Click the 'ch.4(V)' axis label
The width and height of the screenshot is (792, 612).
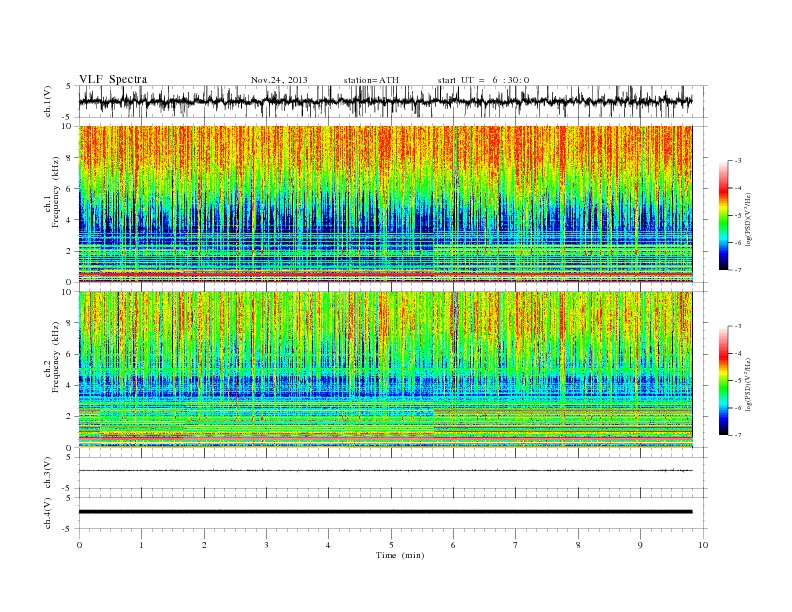tap(48, 513)
